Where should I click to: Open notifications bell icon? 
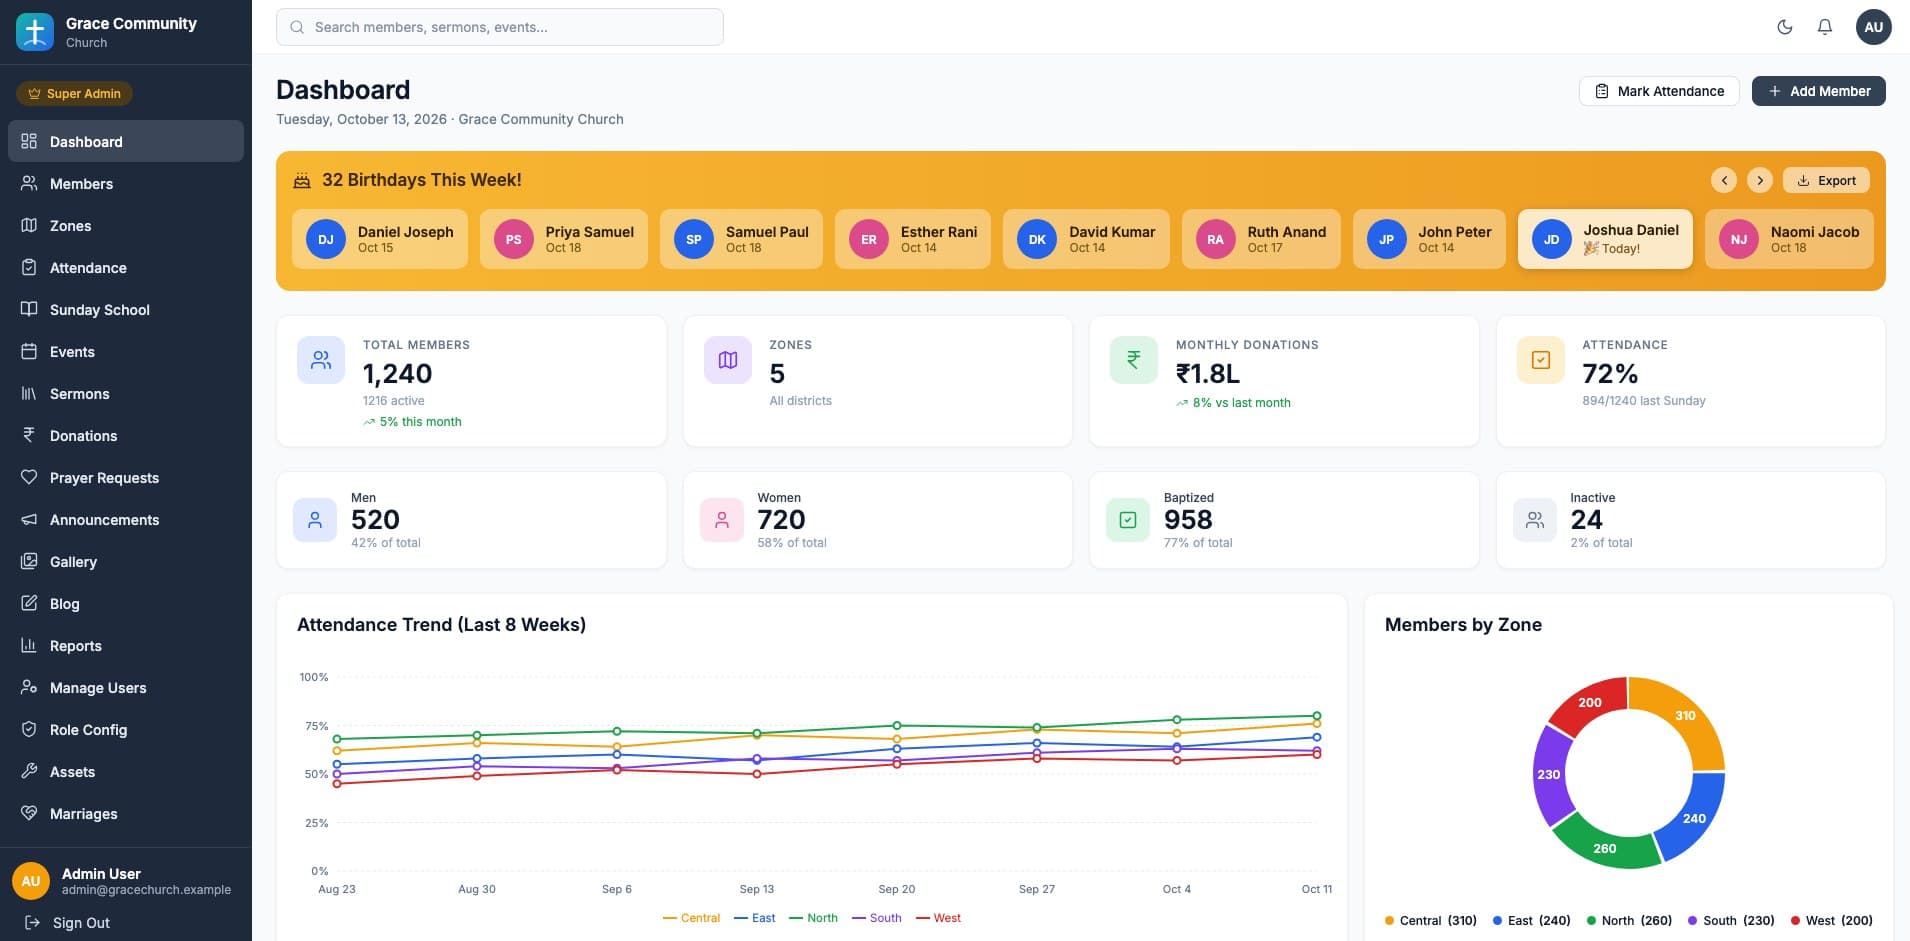tap(1825, 27)
